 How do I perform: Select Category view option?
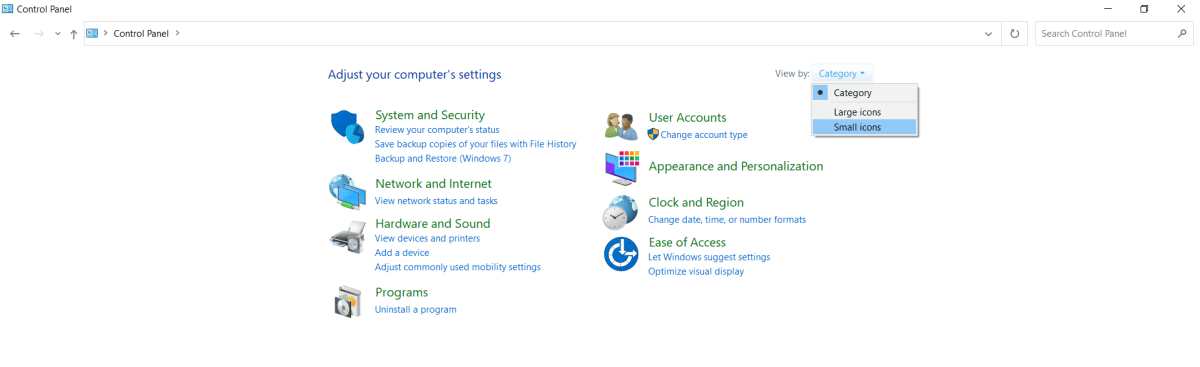[864, 92]
